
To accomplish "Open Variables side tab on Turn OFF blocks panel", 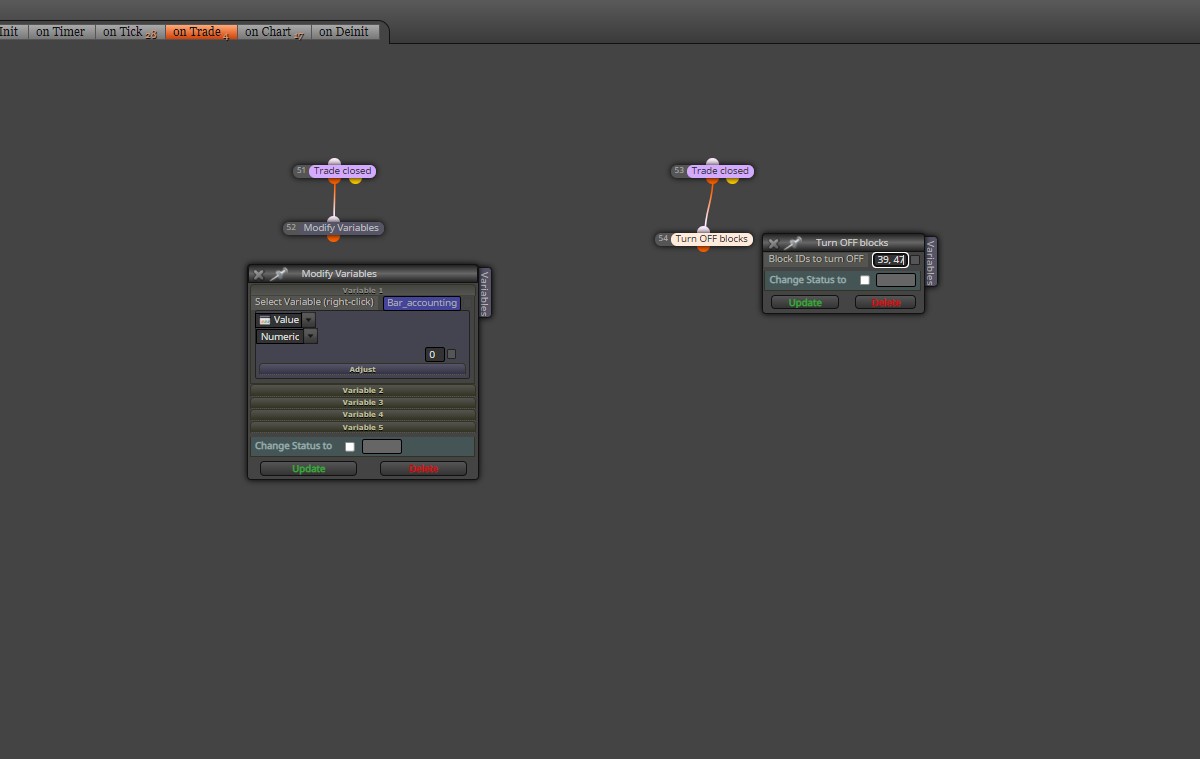I will pos(931,261).
